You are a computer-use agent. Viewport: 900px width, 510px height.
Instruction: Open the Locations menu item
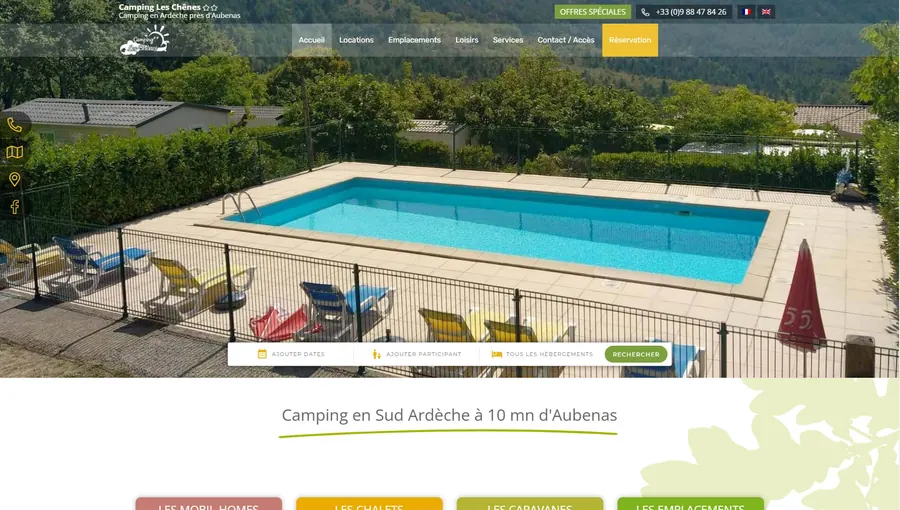[x=356, y=40]
